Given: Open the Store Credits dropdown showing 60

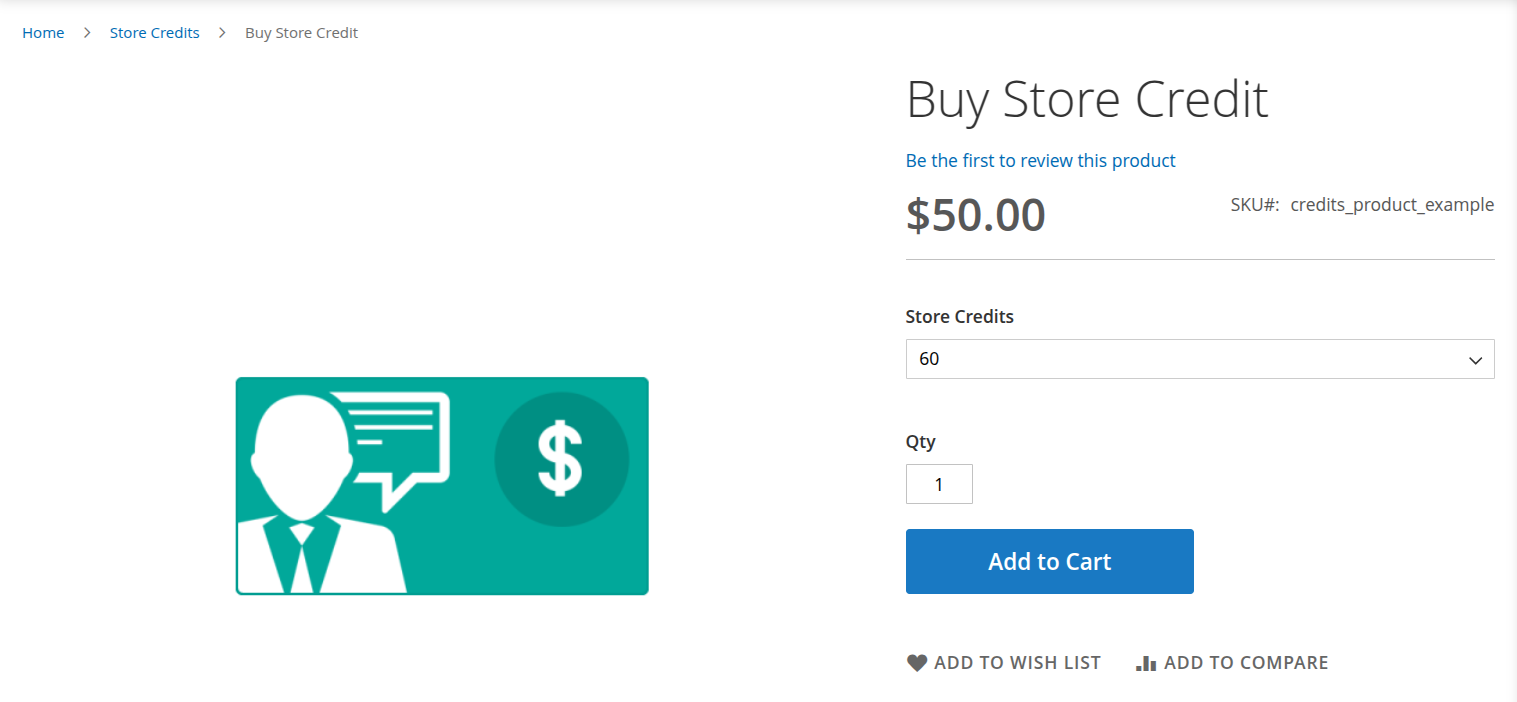Looking at the screenshot, I should 1200,359.
